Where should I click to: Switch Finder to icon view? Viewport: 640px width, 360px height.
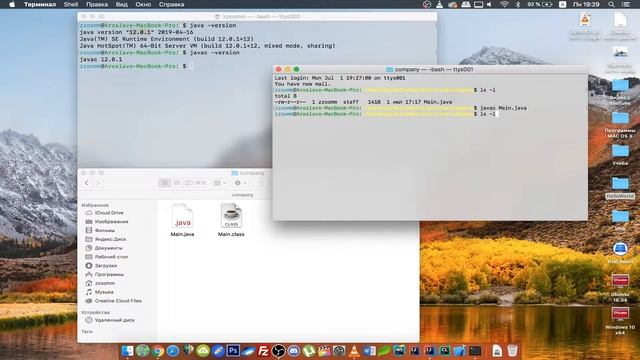[x=164, y=183]
